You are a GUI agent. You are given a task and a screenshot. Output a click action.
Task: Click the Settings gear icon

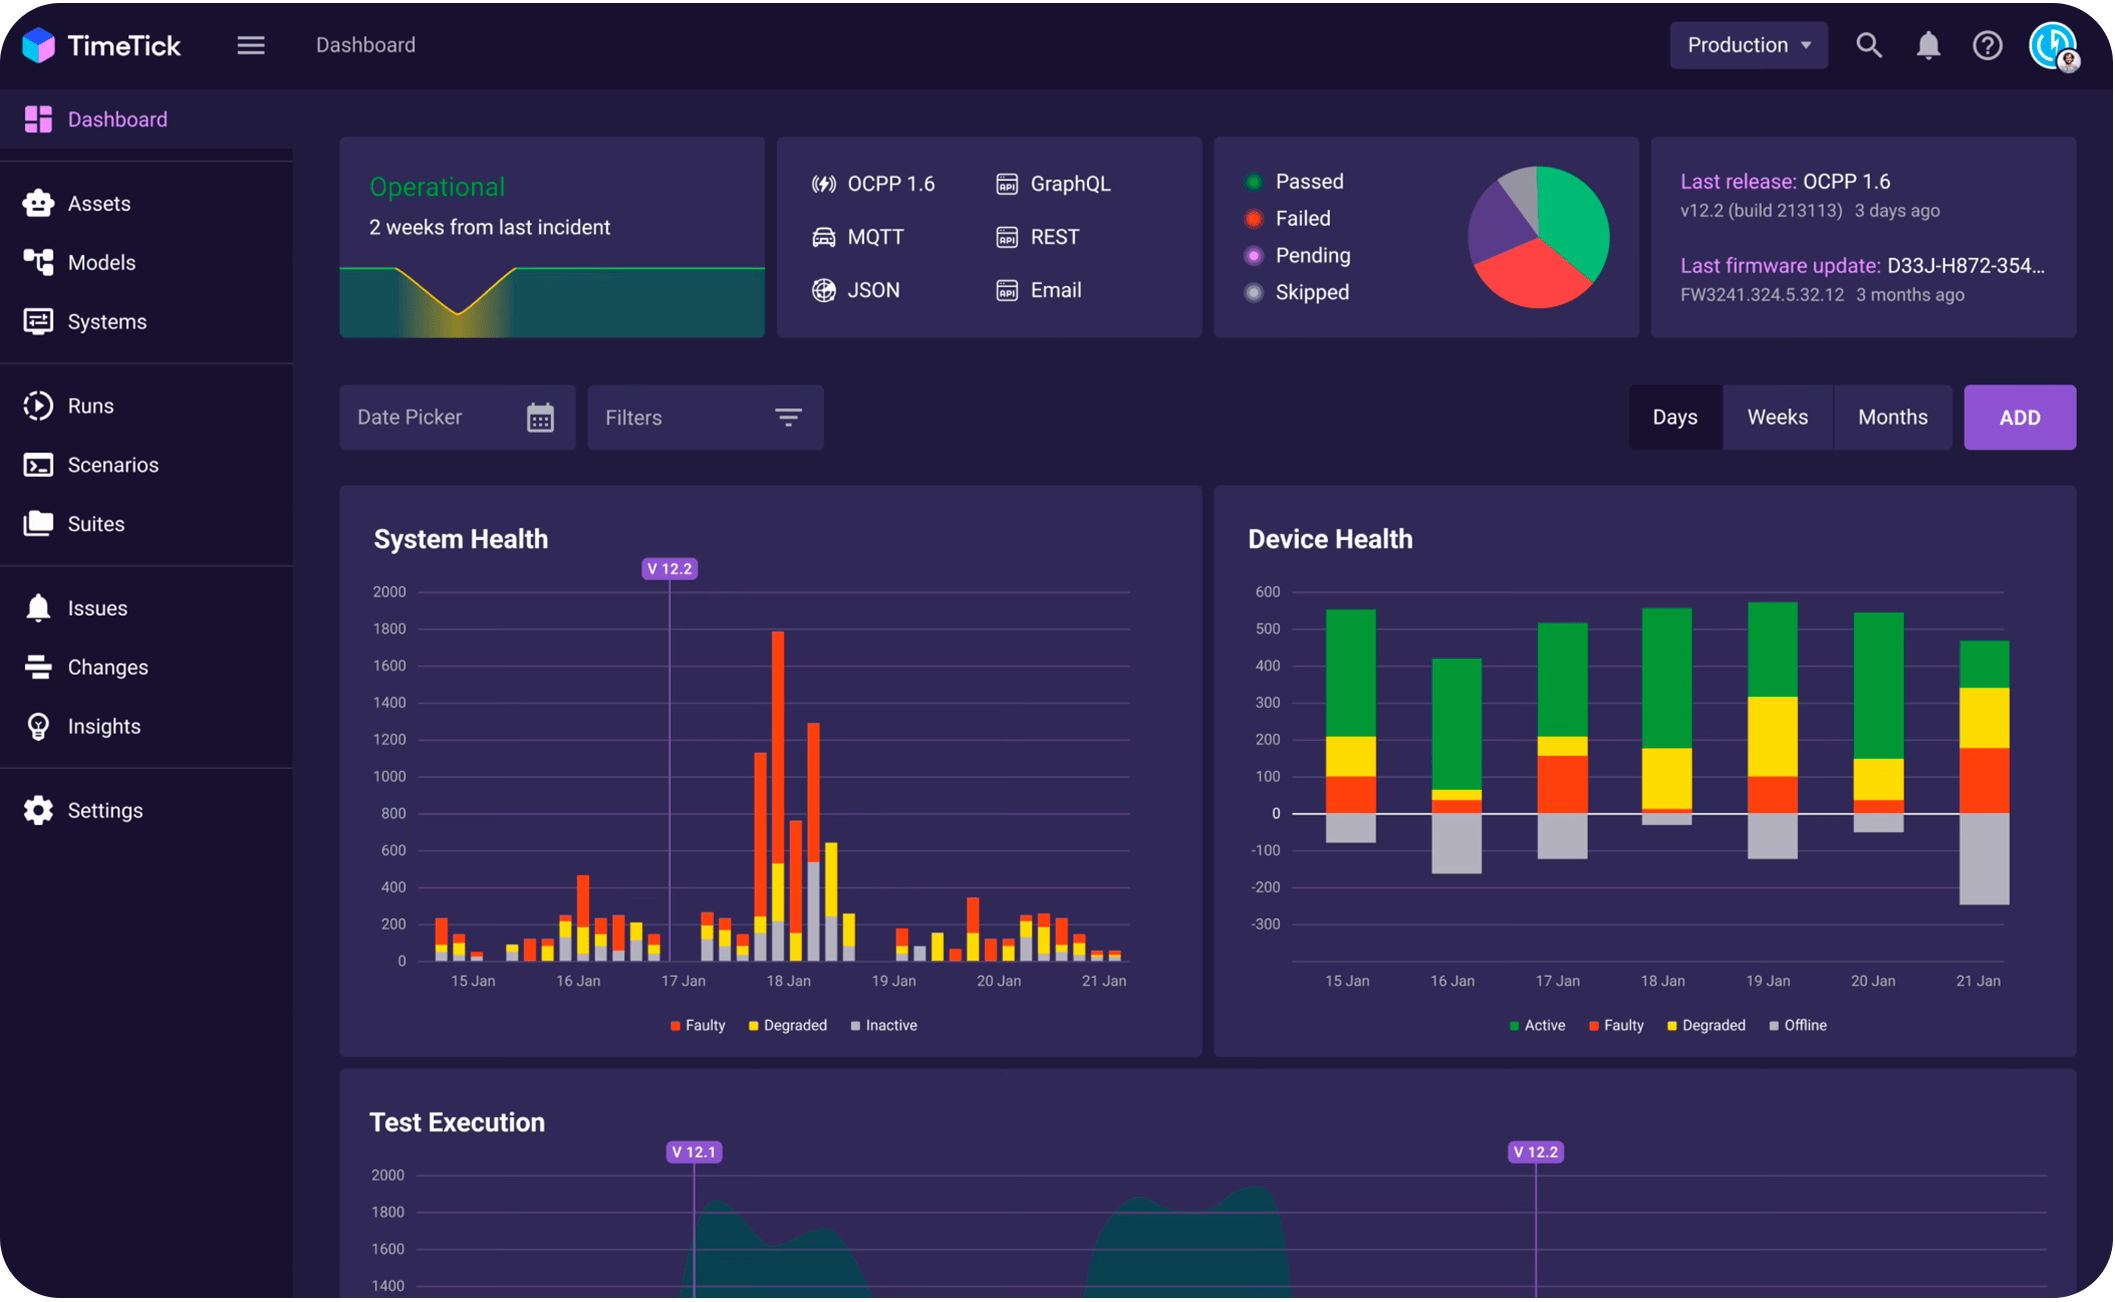pyautogui.click(x=38, y=810)
